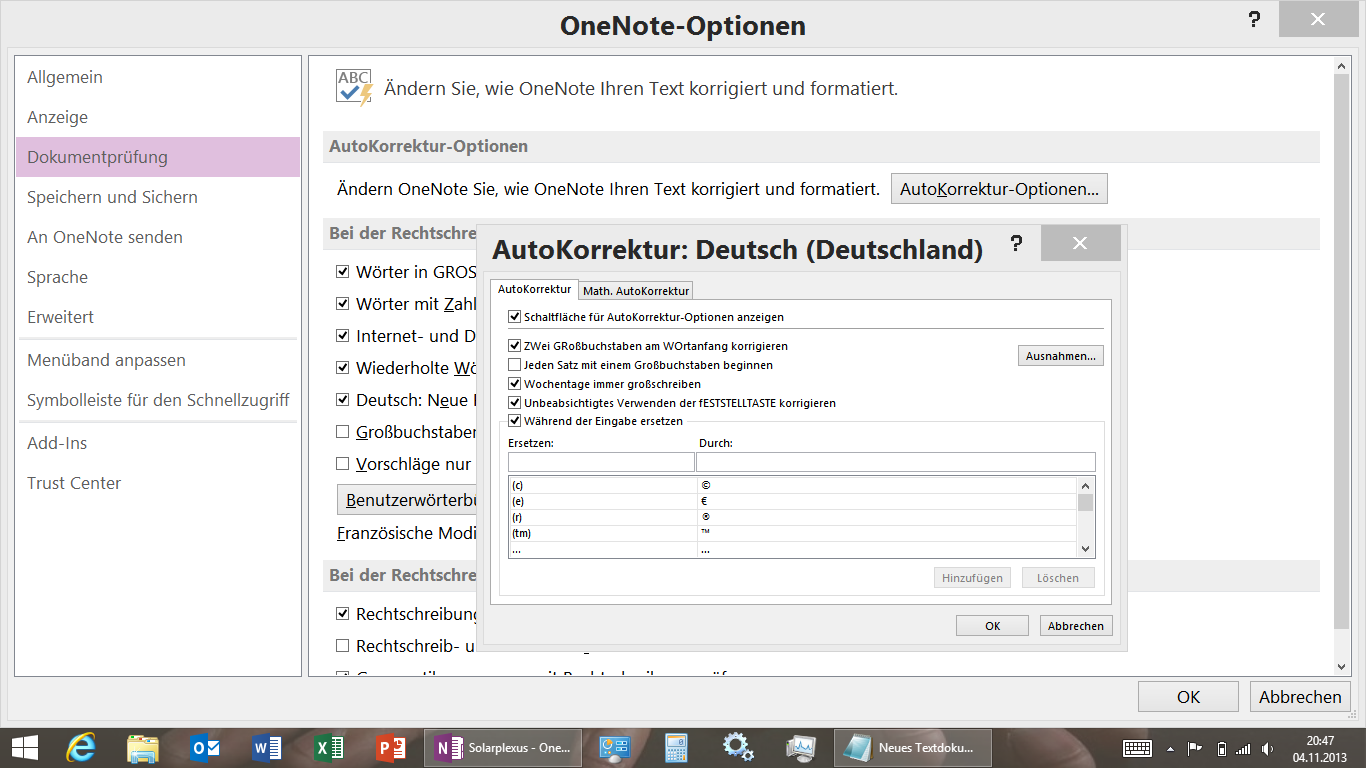Click the volume speaker tray icon

(x=1268, y=748)
